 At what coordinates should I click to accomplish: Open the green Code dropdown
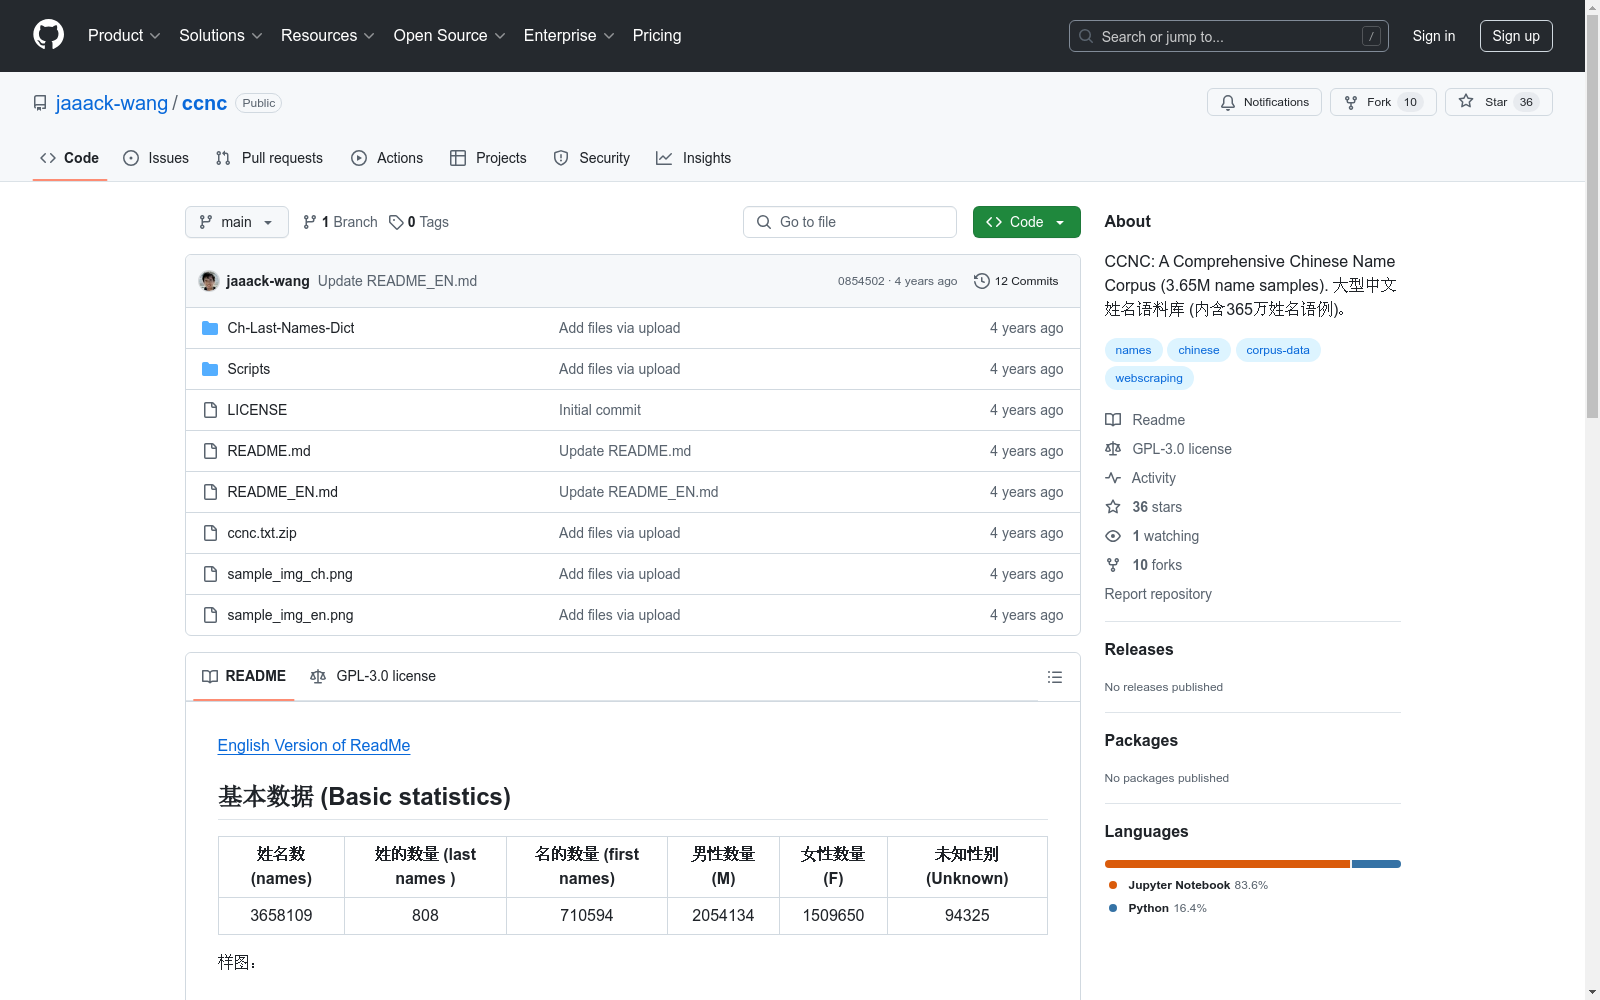pyautogui.click(x=1026, y=222)
